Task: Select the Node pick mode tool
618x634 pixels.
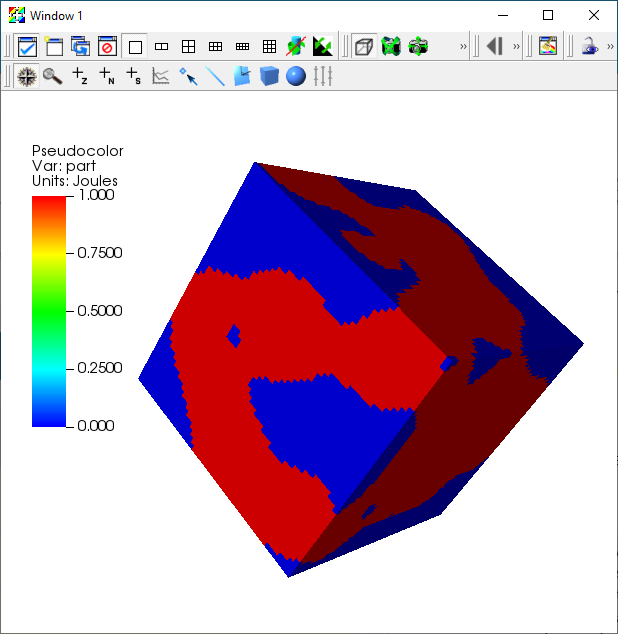Action: click(107, 76)
